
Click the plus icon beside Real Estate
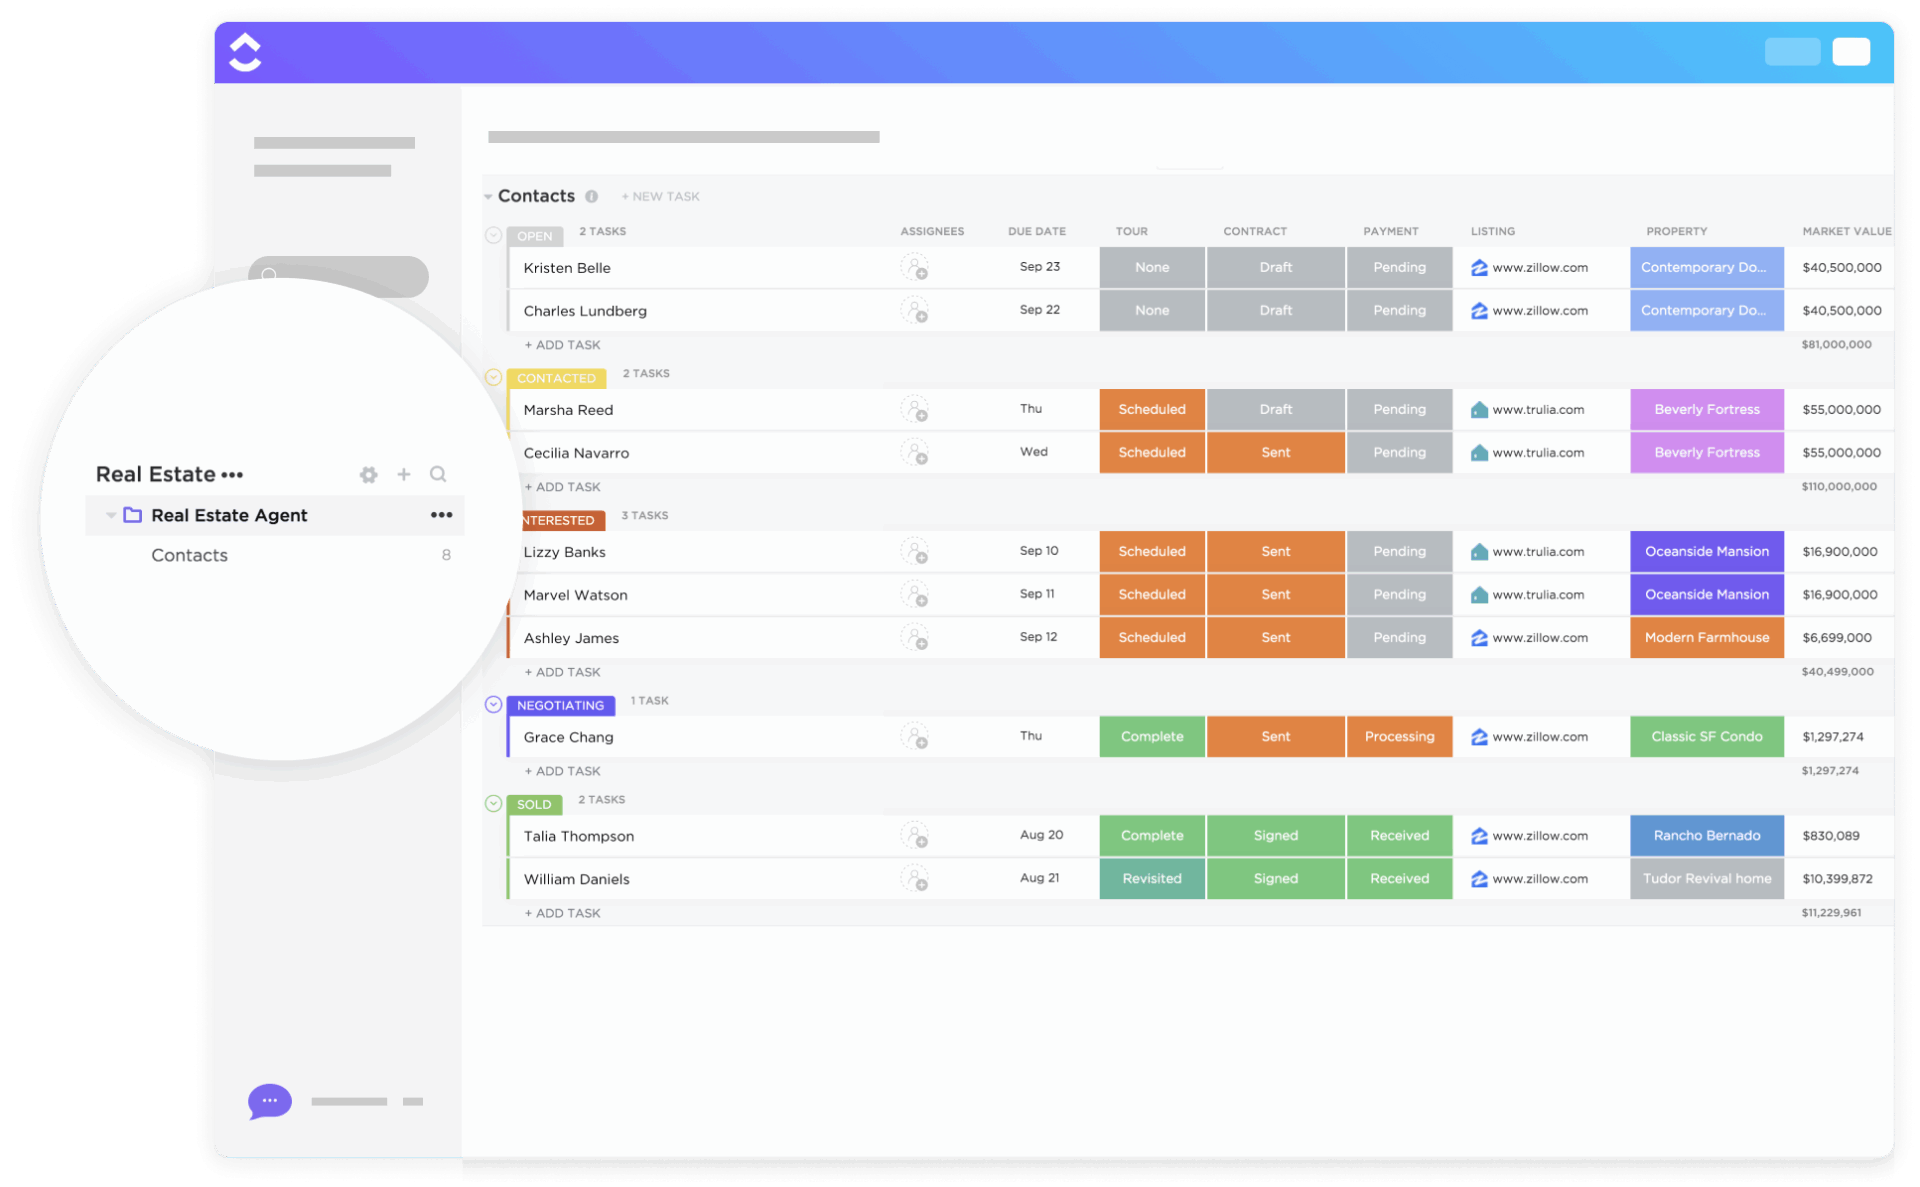click(404, 475)
